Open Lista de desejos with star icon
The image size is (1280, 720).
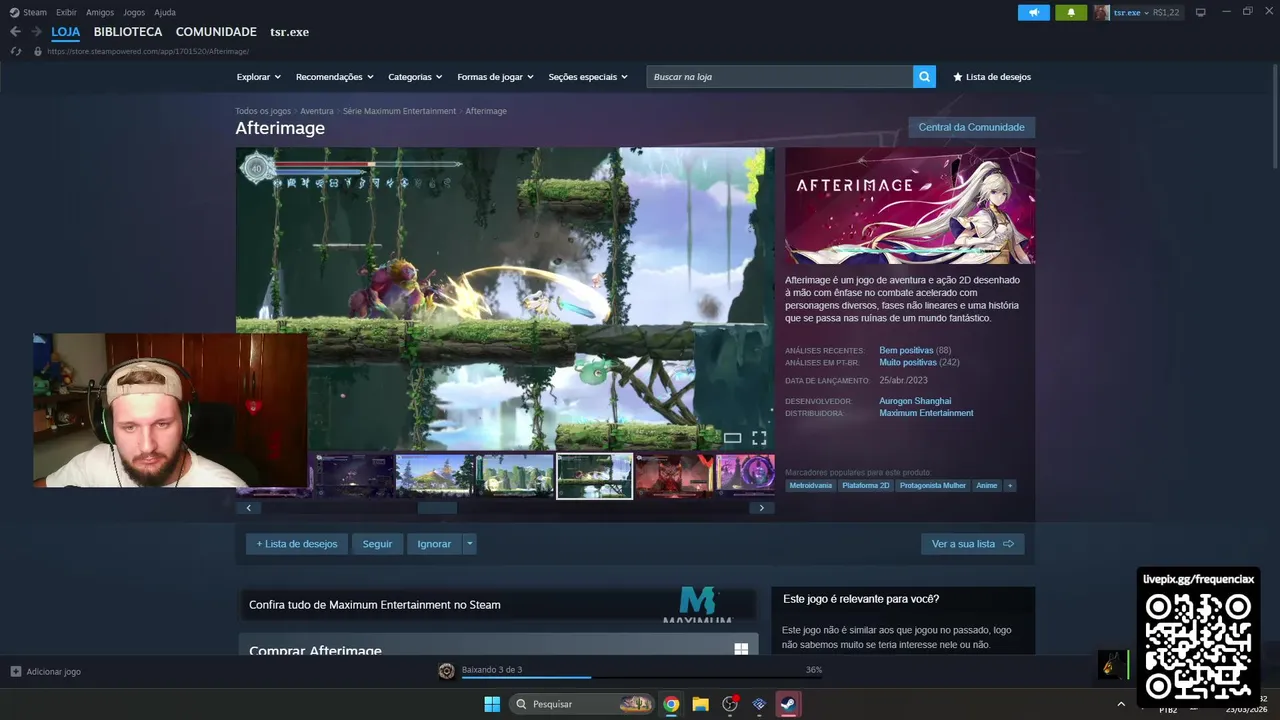tap(992, 77)
